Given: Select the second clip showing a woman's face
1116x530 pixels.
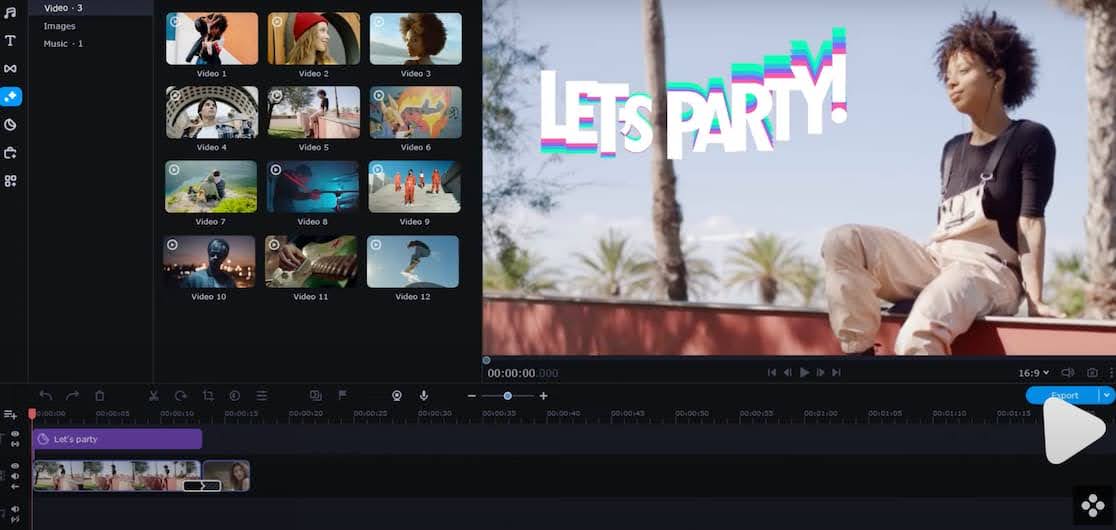Looking at the screenshot, I should 226,475.
